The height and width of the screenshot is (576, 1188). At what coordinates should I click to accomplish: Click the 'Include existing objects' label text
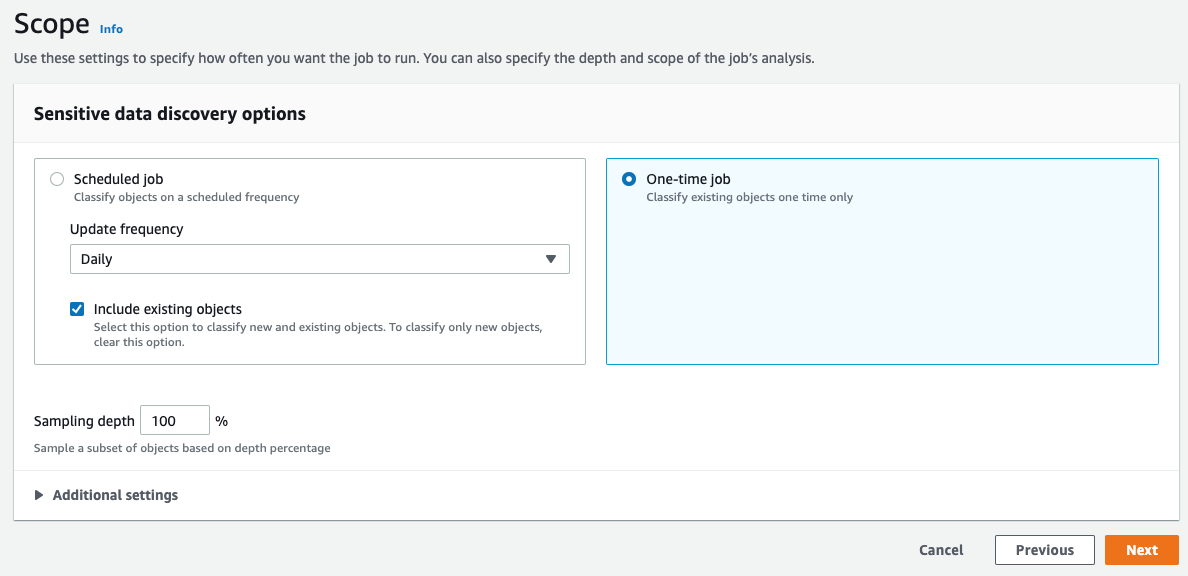pos(168,309)
